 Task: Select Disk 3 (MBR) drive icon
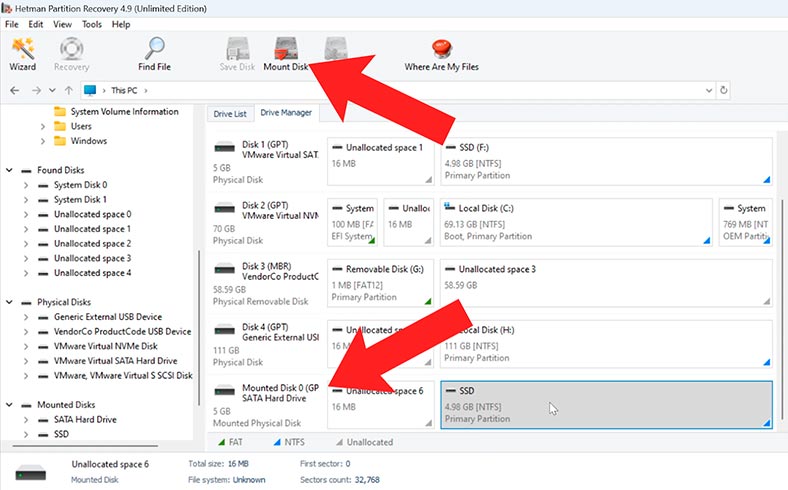[224, 269]
